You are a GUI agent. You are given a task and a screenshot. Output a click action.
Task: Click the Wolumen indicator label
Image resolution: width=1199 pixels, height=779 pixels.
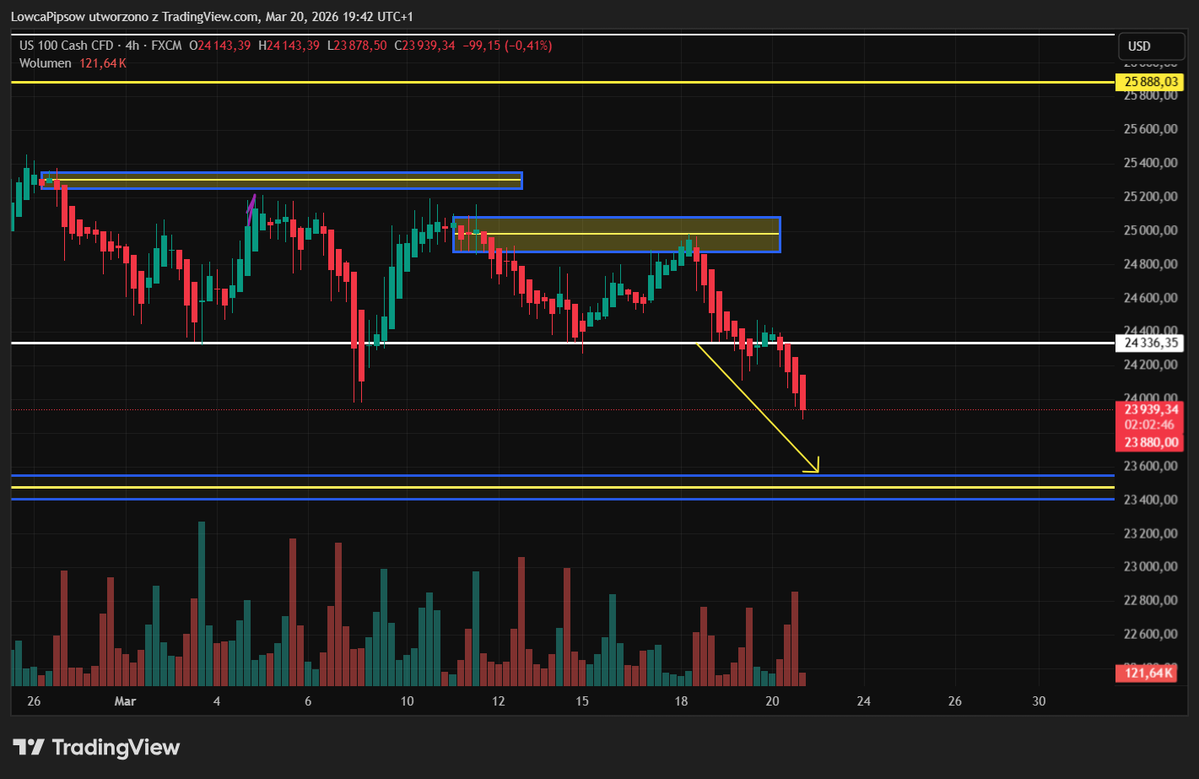pos(45,63)
